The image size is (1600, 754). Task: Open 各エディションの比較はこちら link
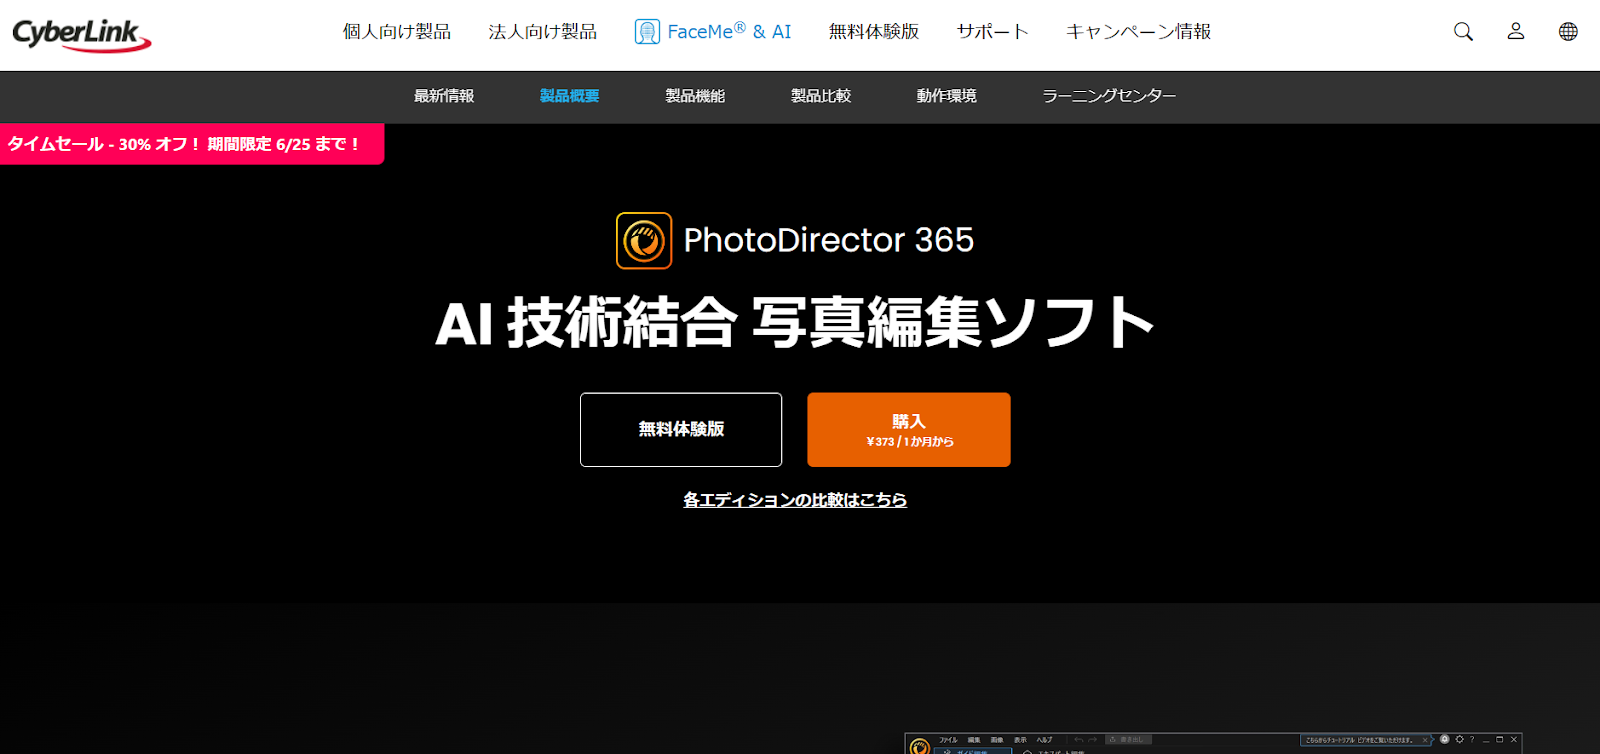tap(795, 500)
